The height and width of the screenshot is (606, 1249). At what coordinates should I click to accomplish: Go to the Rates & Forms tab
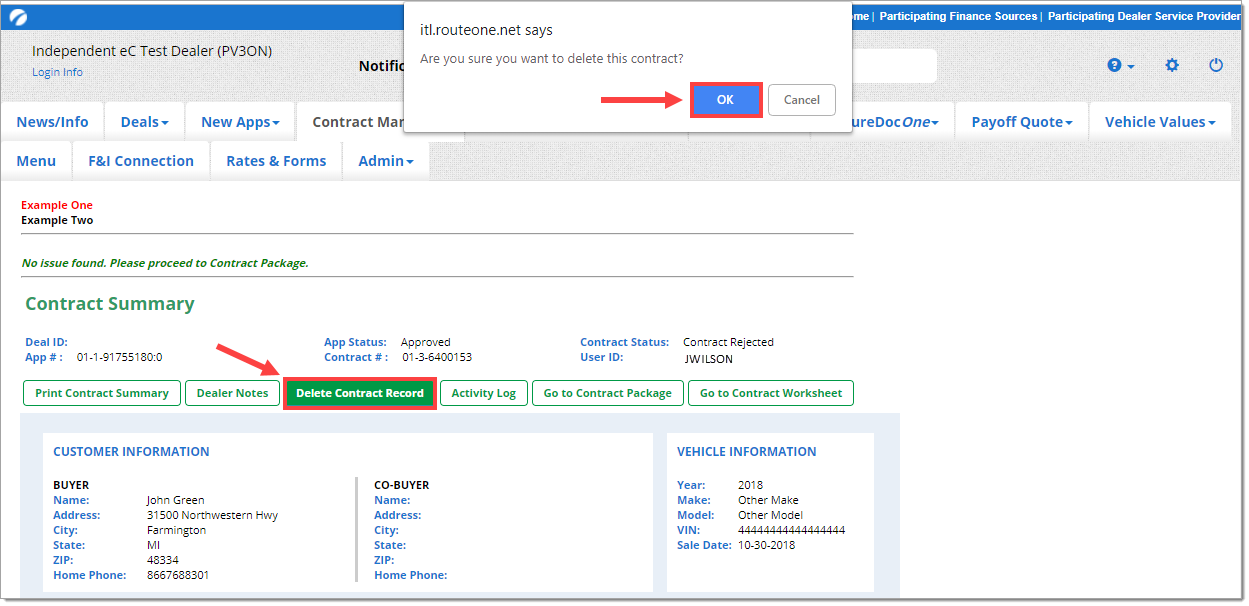(276, 161)
